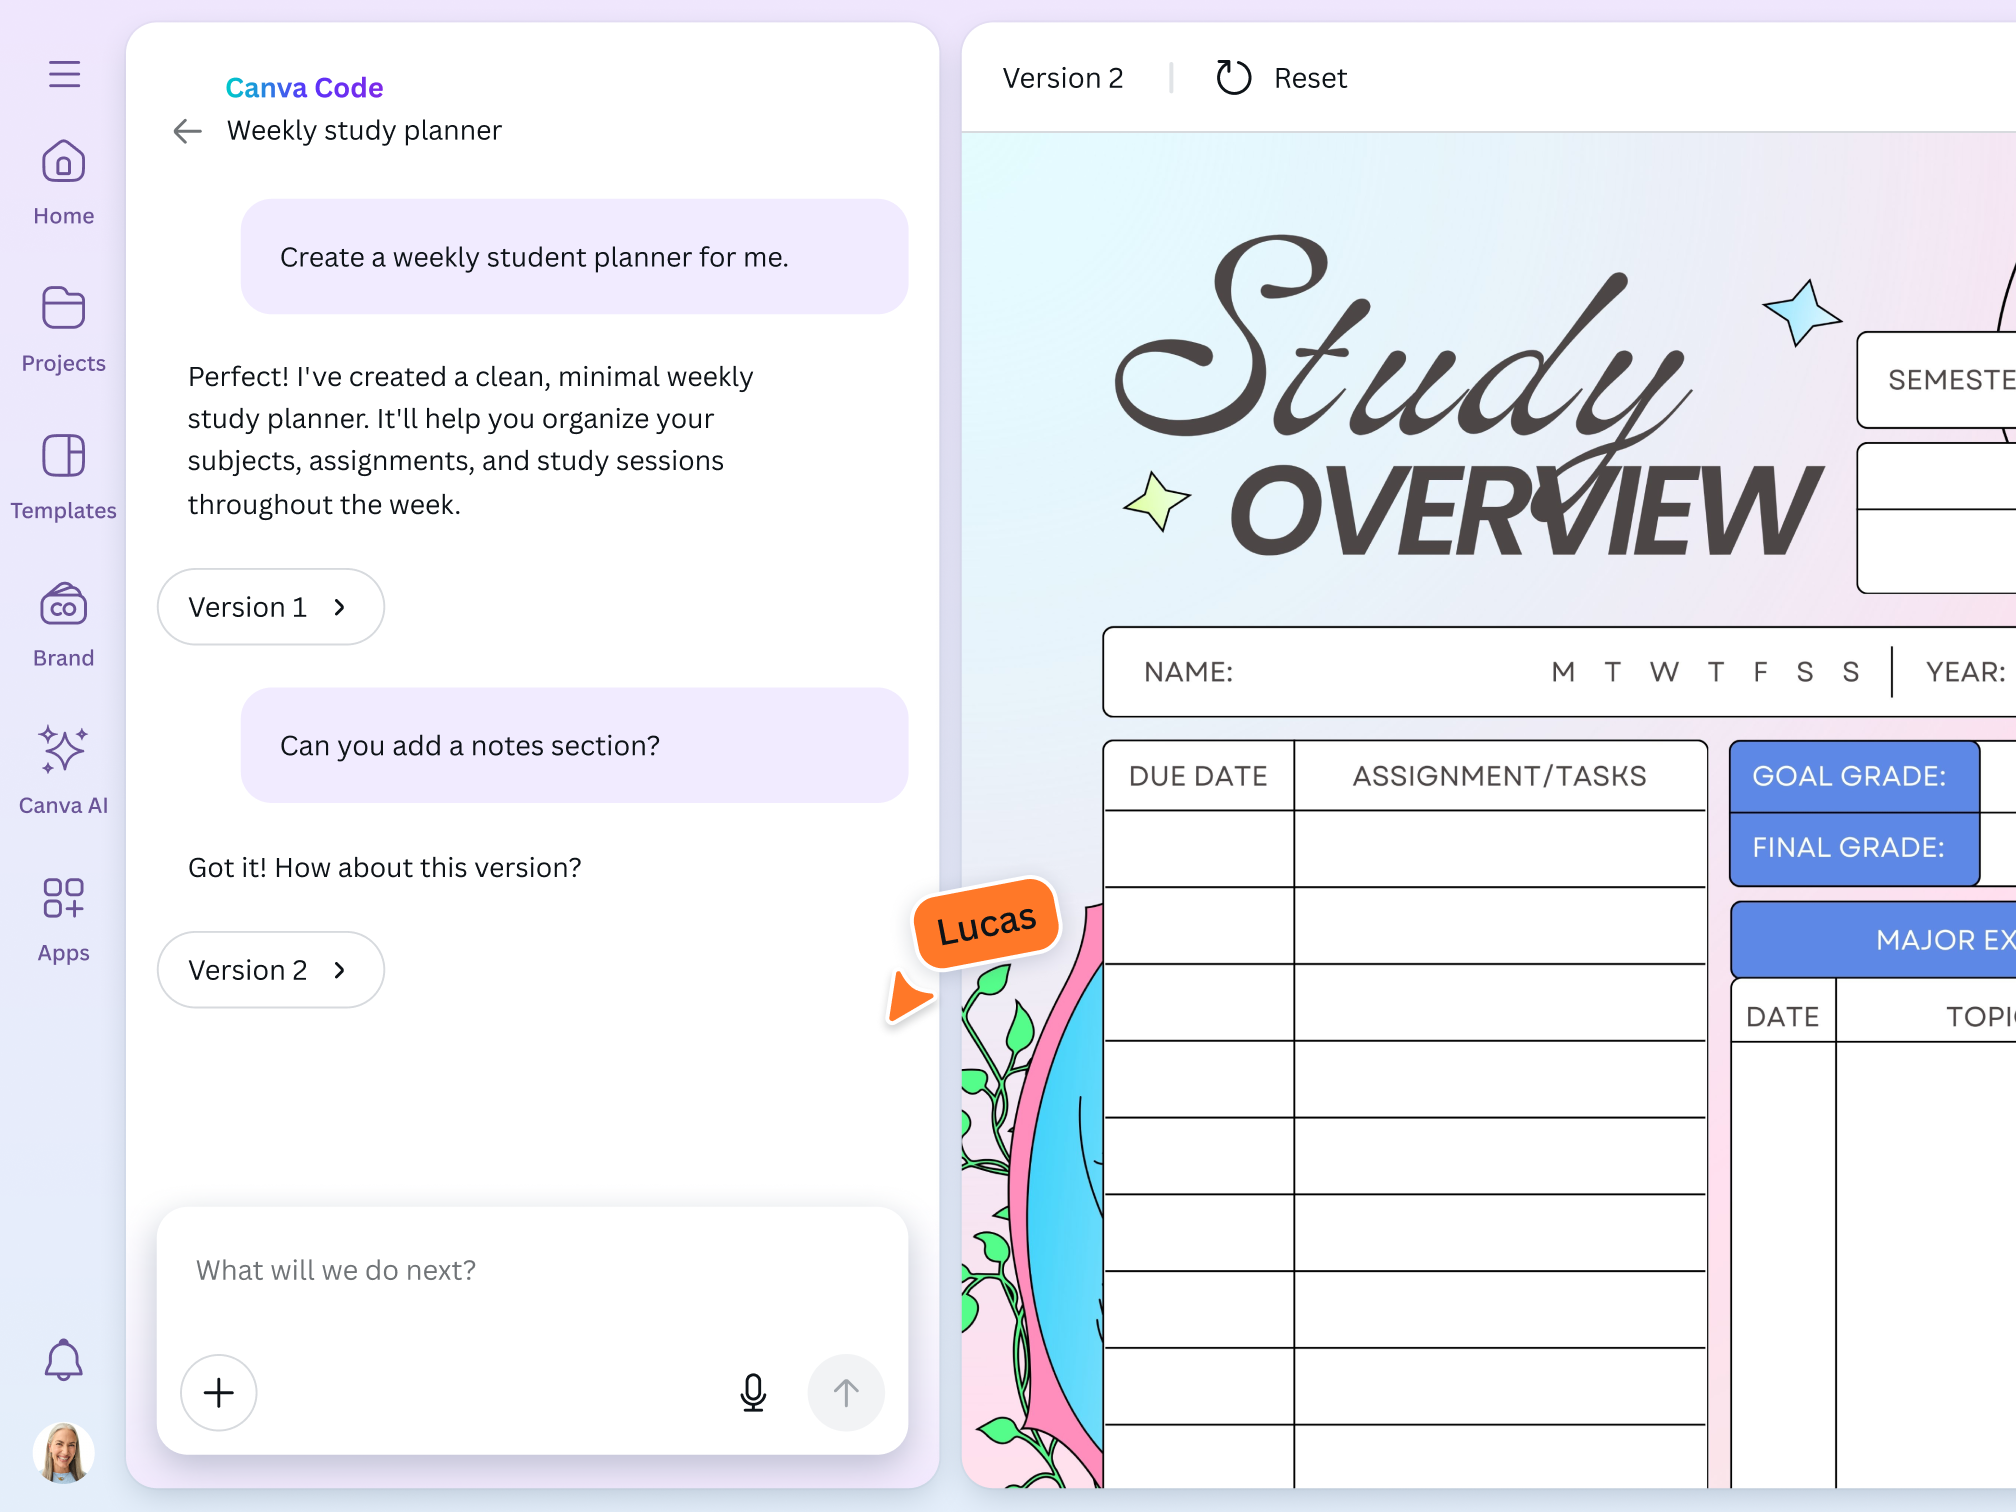
Task: Click the Version 2 label in preview header
Action: click(1063, 78)
